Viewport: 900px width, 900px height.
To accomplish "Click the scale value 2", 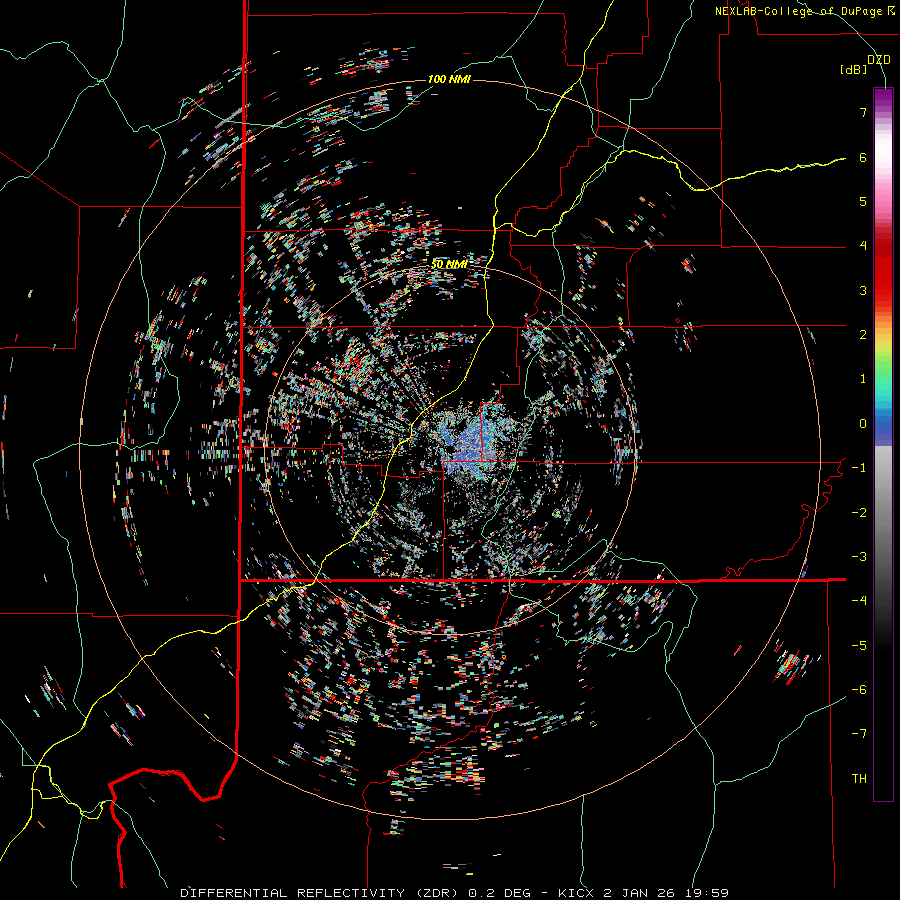I will (x=863, y=334).
